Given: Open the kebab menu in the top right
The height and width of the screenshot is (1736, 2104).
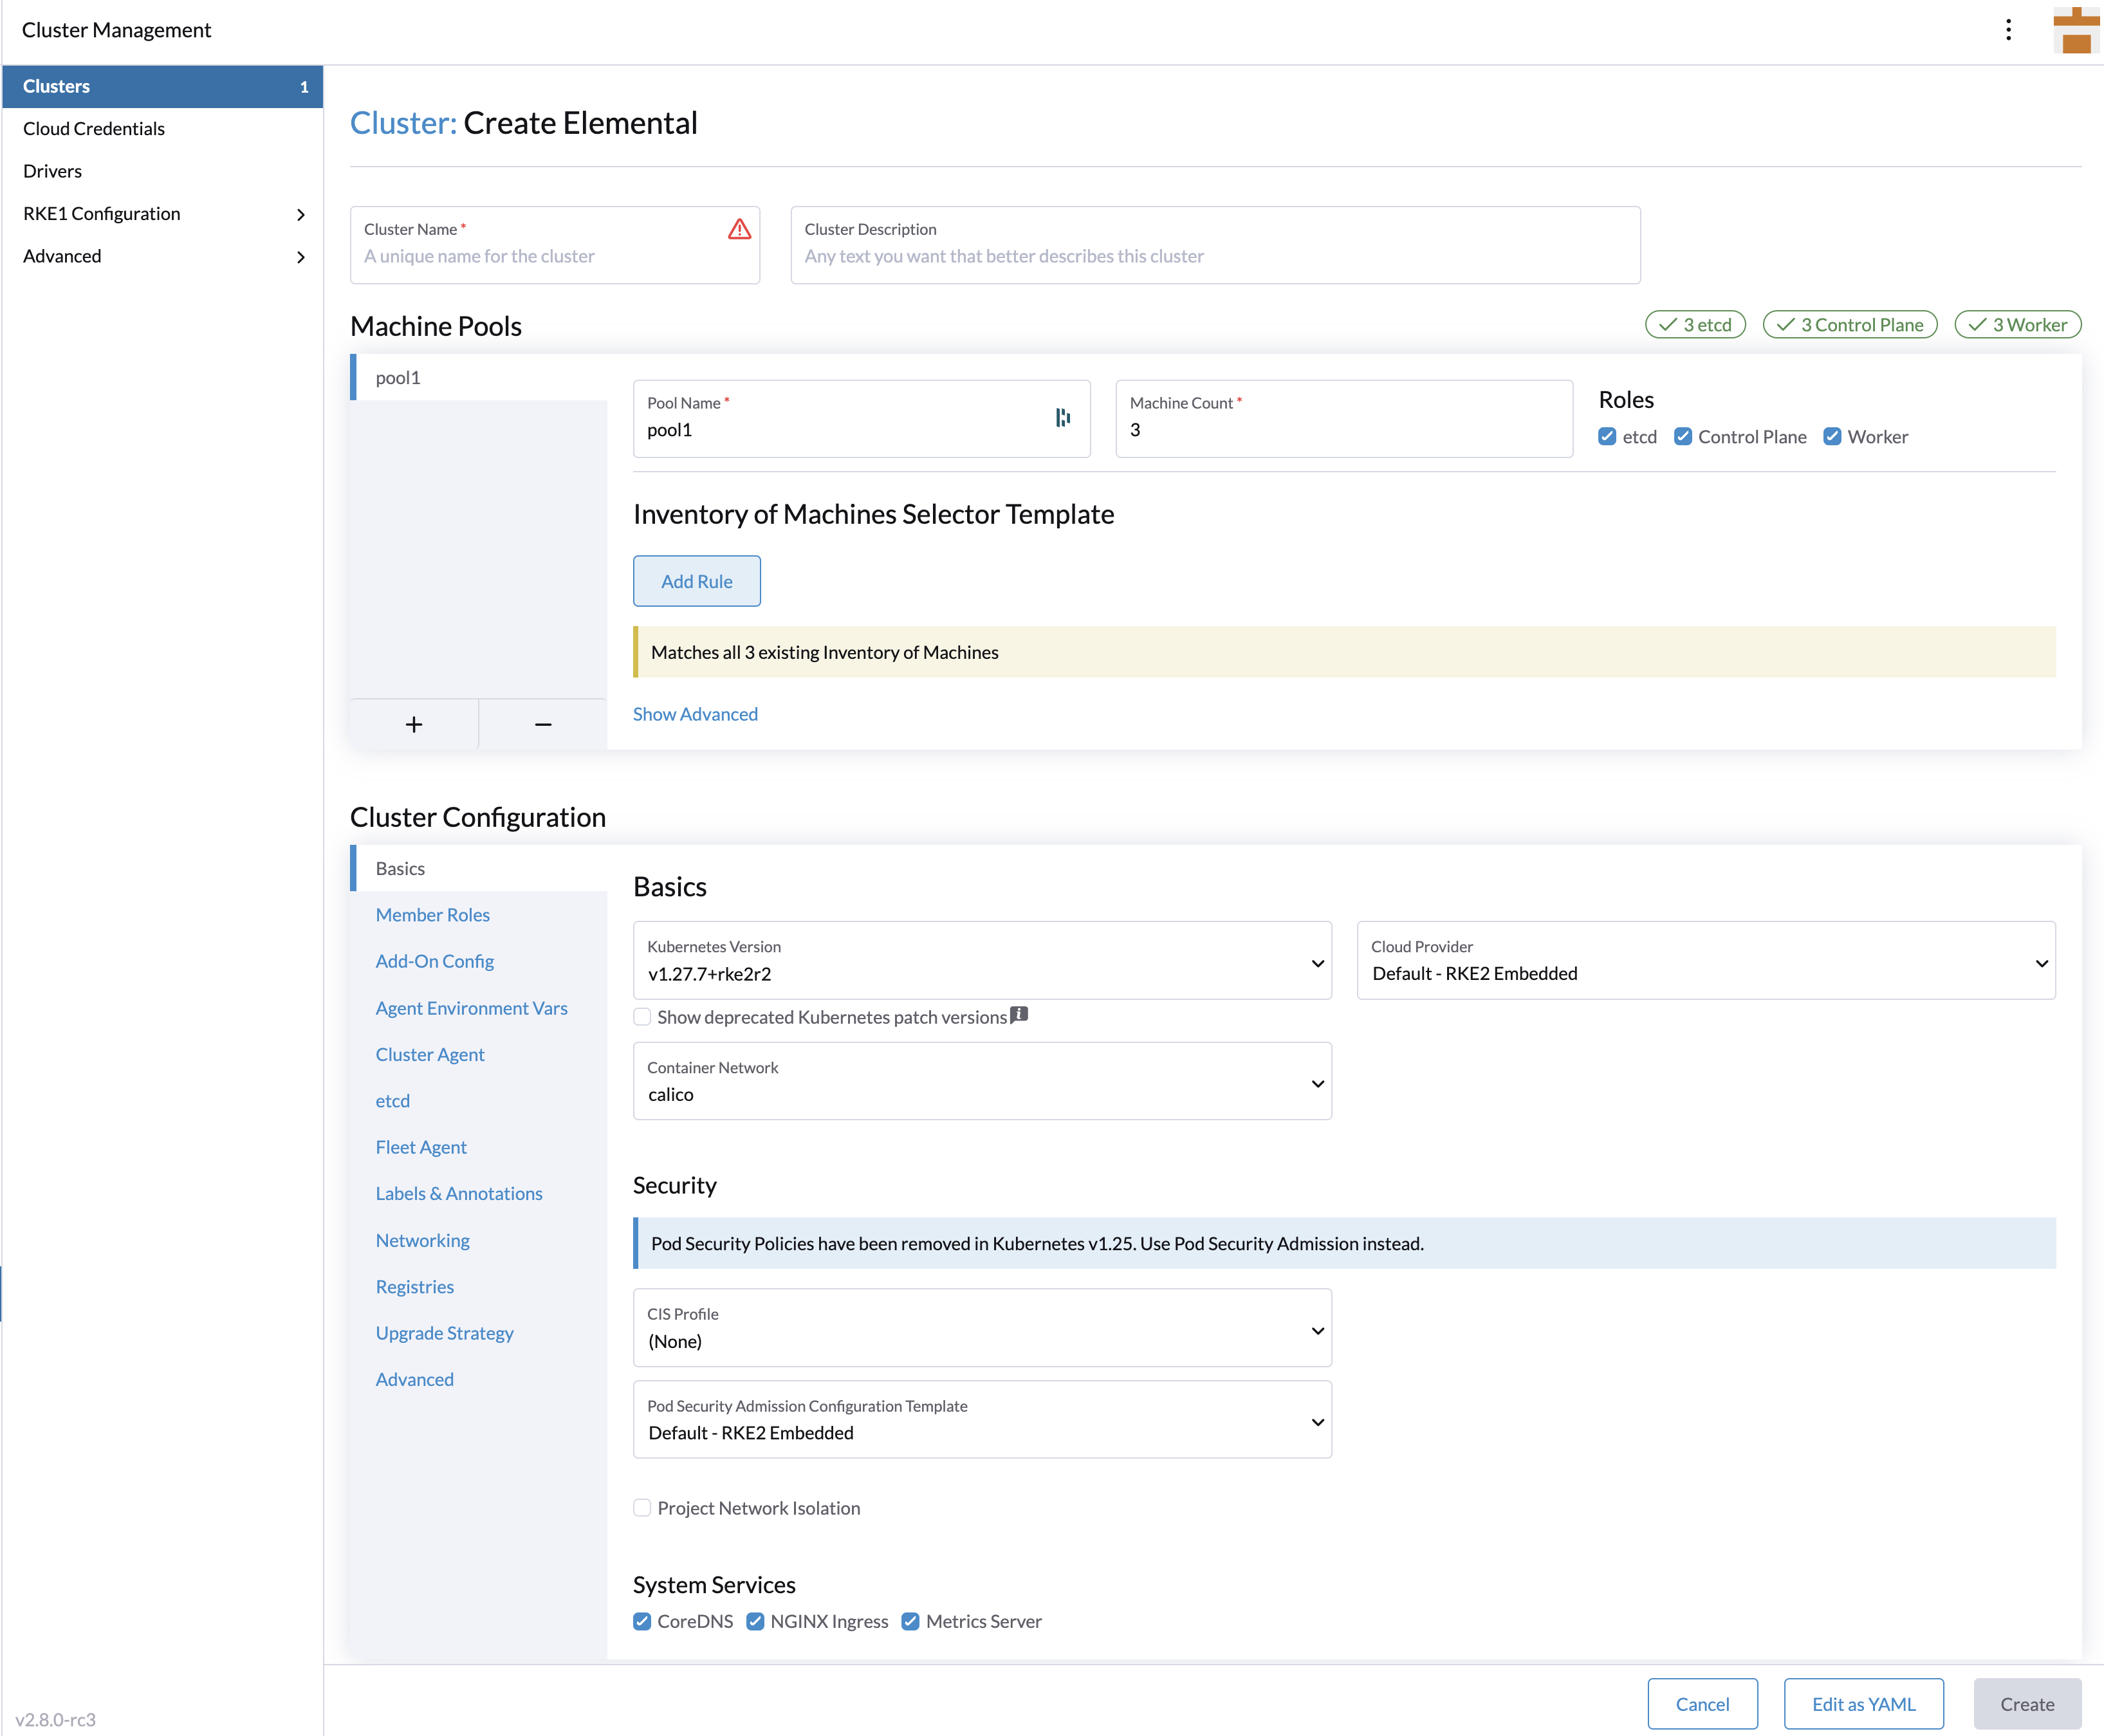Looking at the screenshot, I should (2009, 29).
